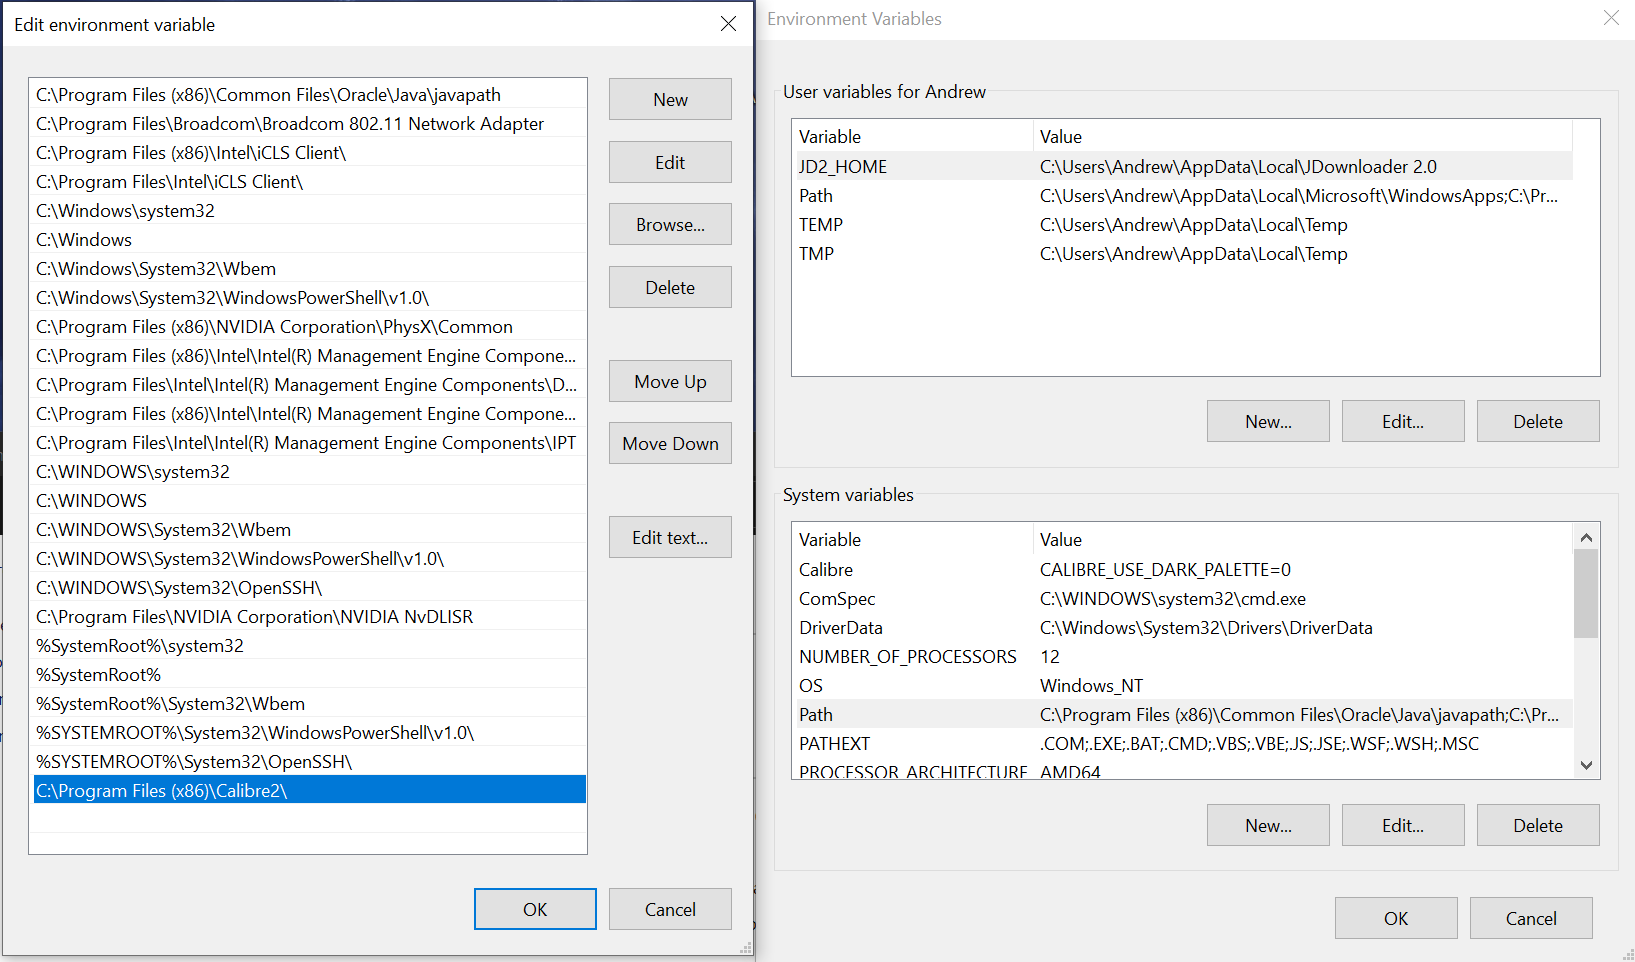Click Value column header in System variables
Image resolution: width=1635 pixels, height=962 pixels.
1302,539
